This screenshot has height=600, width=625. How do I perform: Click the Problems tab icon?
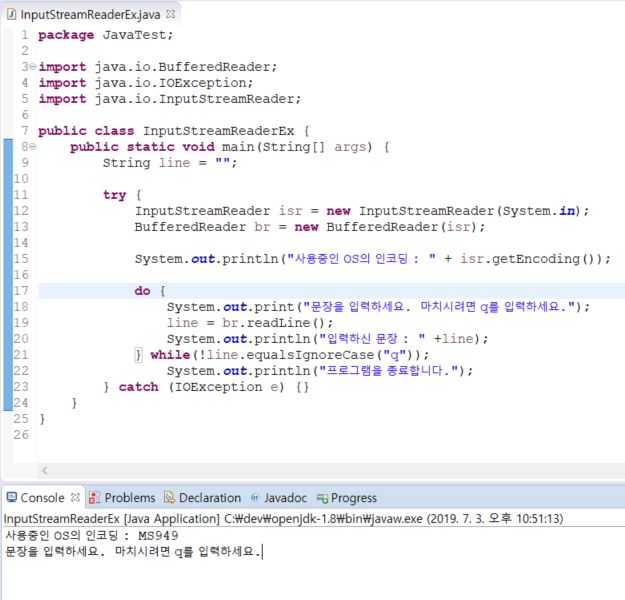pos(94,498)
